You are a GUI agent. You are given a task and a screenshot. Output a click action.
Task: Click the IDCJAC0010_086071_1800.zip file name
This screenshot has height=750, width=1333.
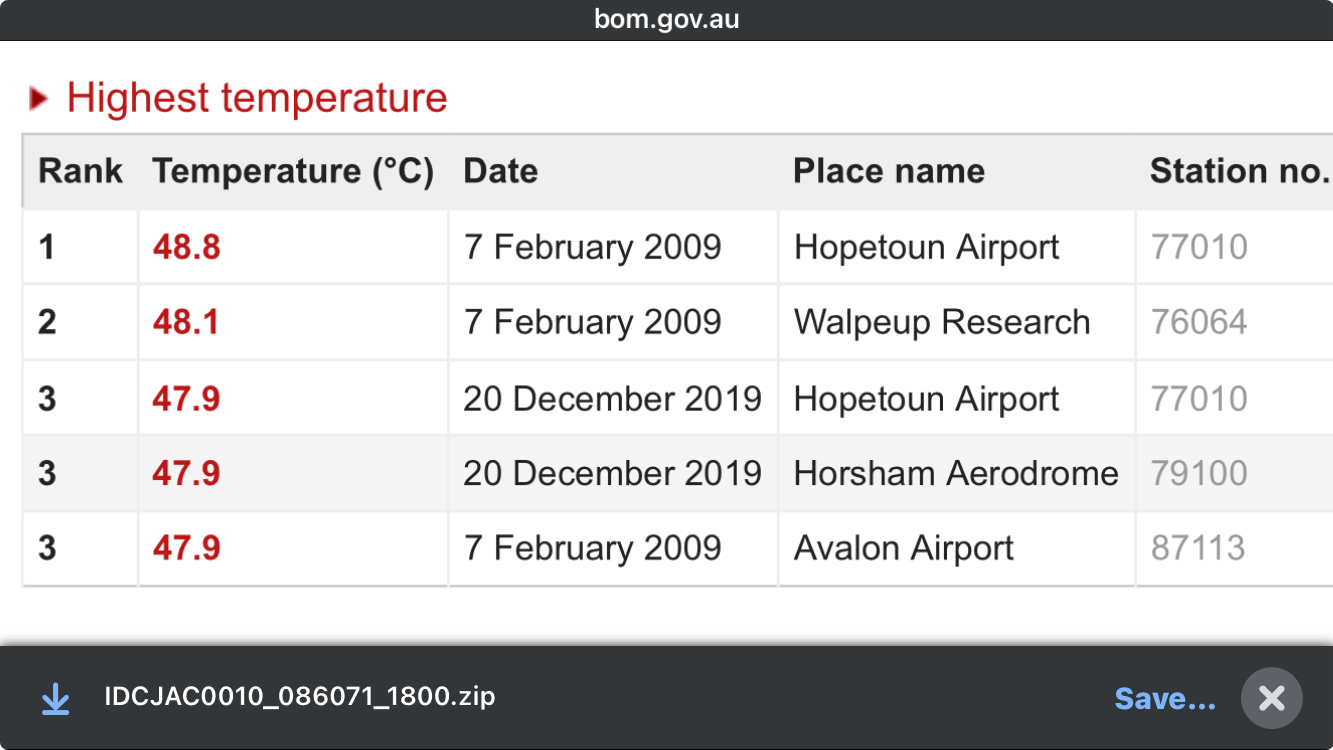(300, 696)
